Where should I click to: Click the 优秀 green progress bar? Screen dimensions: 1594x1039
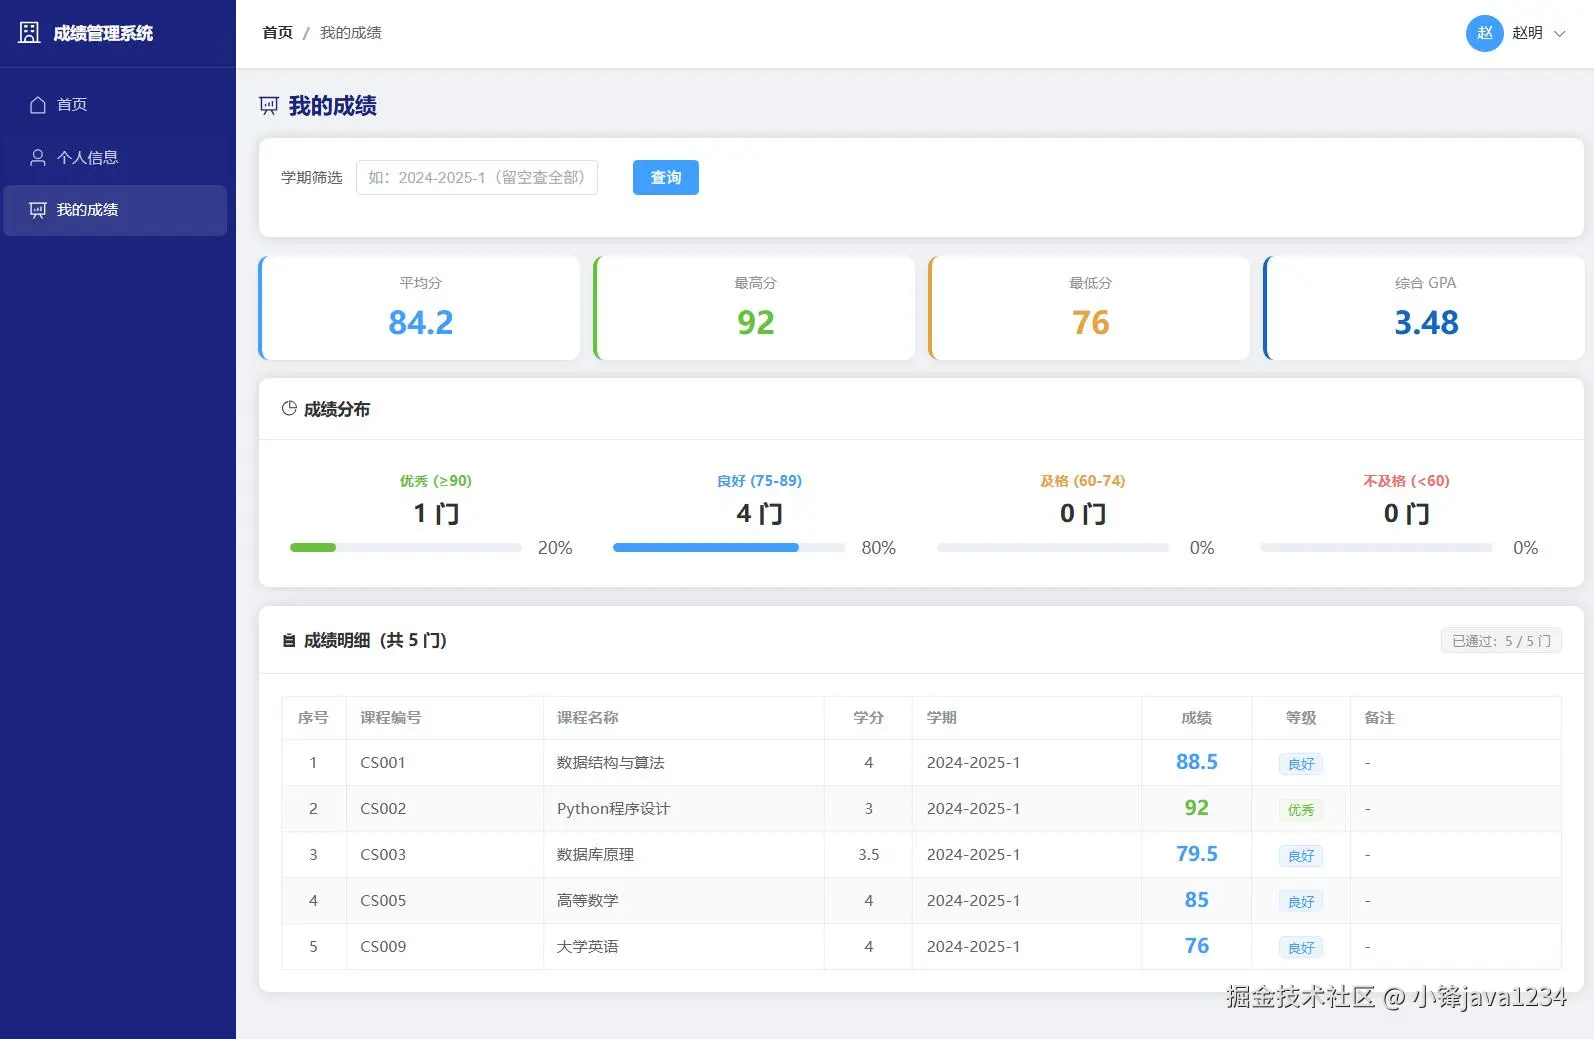coord(406,548)
